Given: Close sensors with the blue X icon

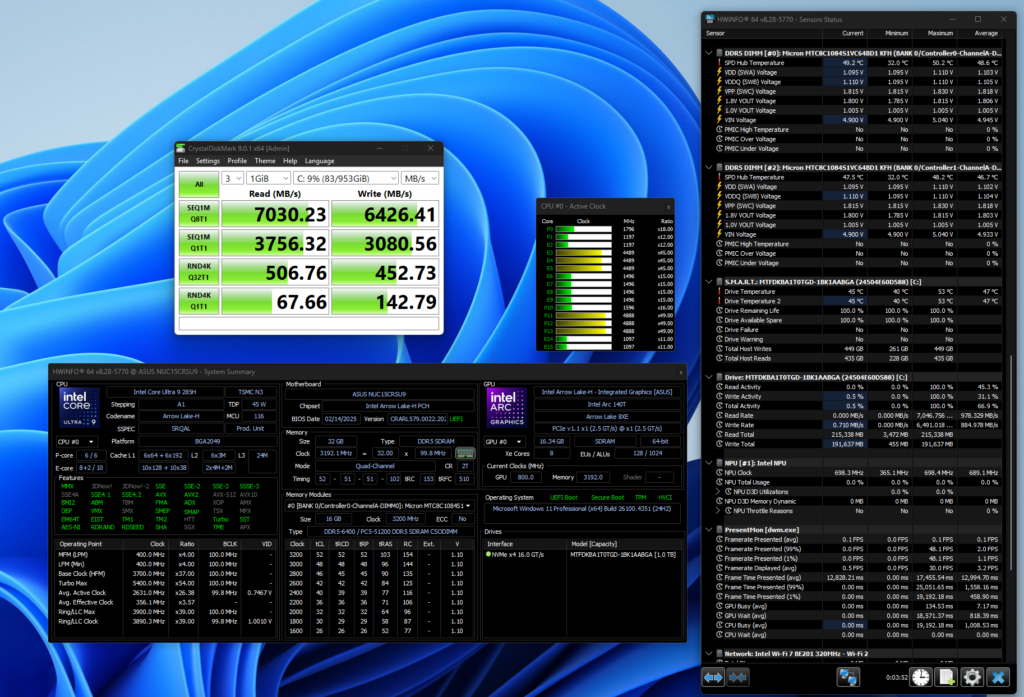Looking at the screenshot, I should [998, 677].
